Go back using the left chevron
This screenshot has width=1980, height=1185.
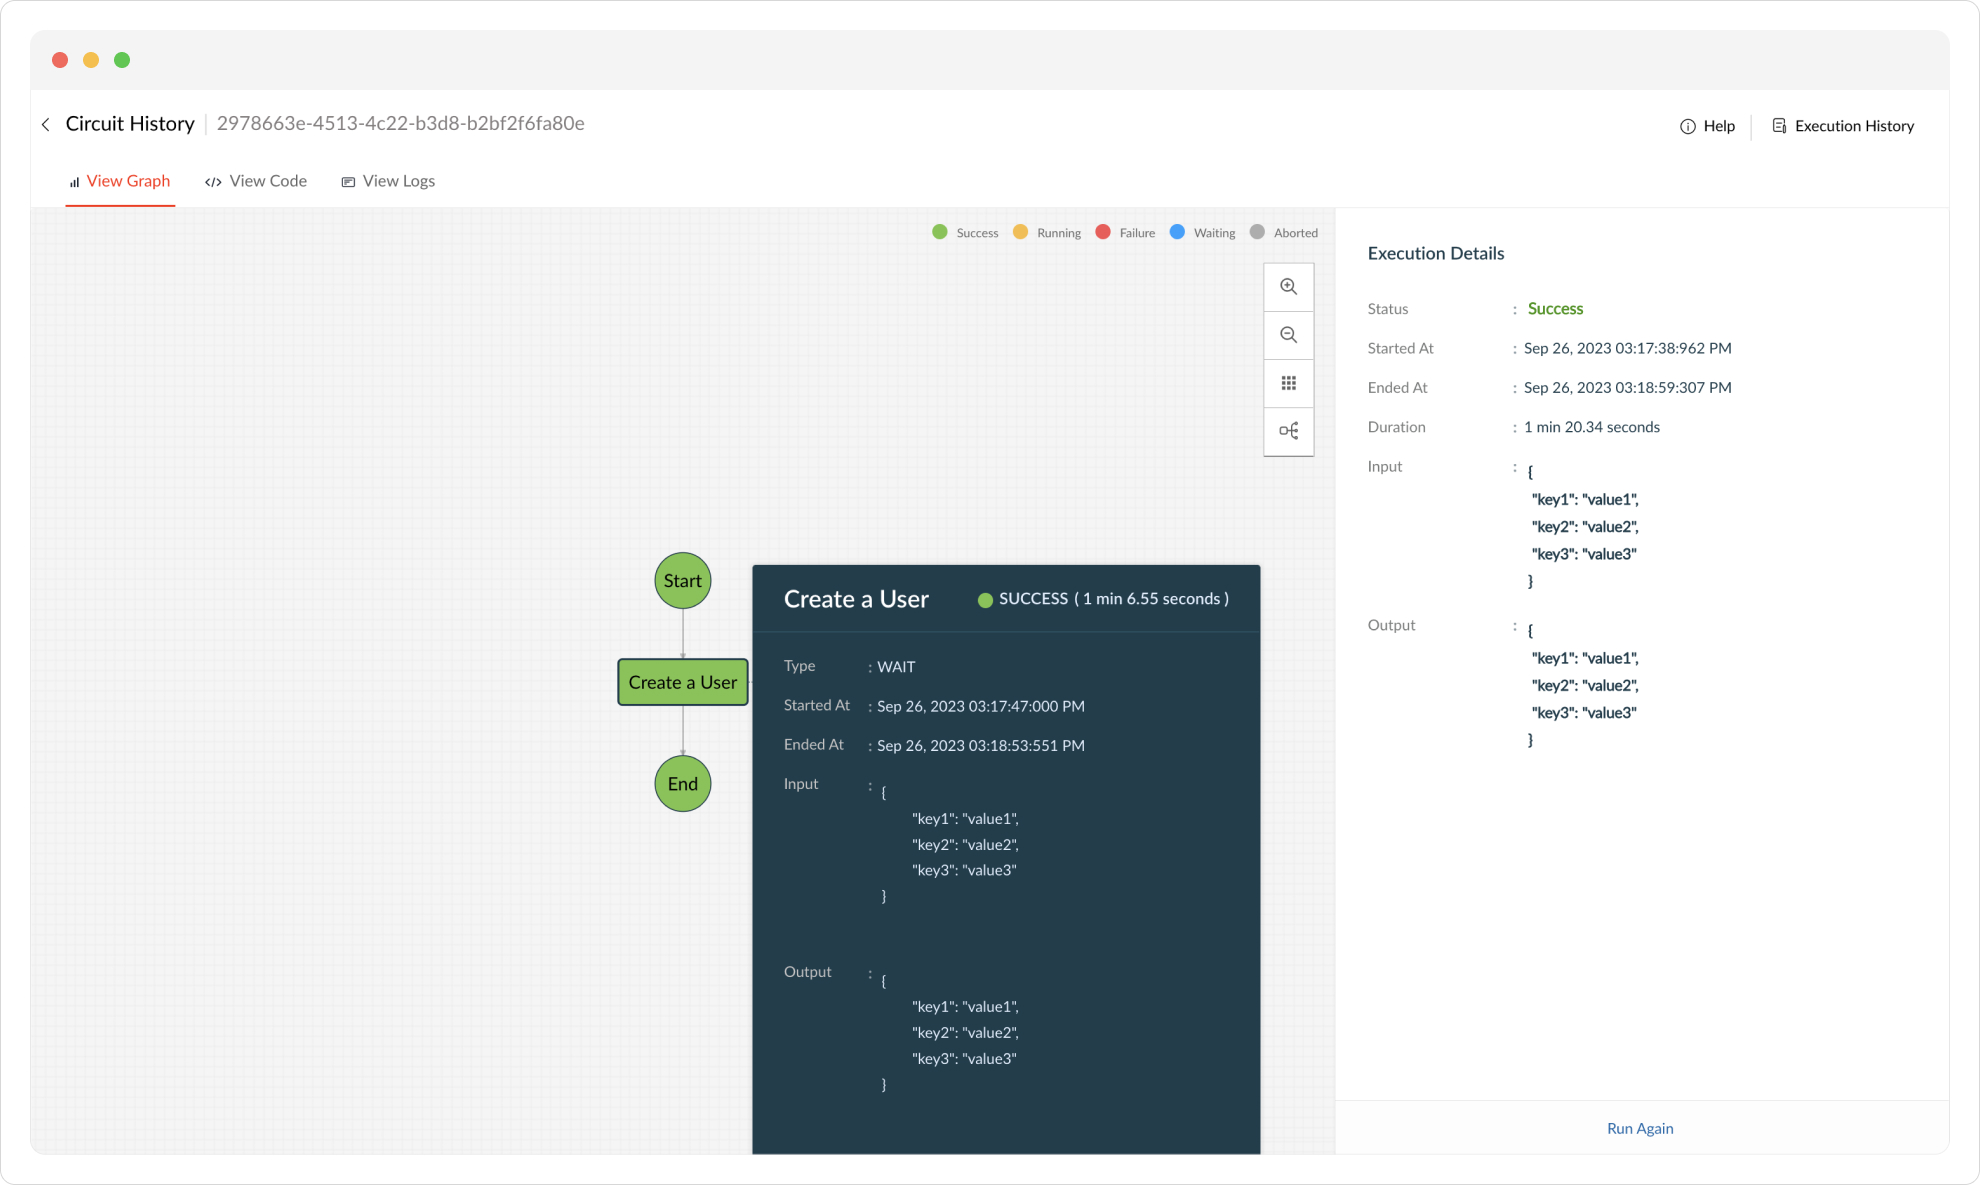46,125
